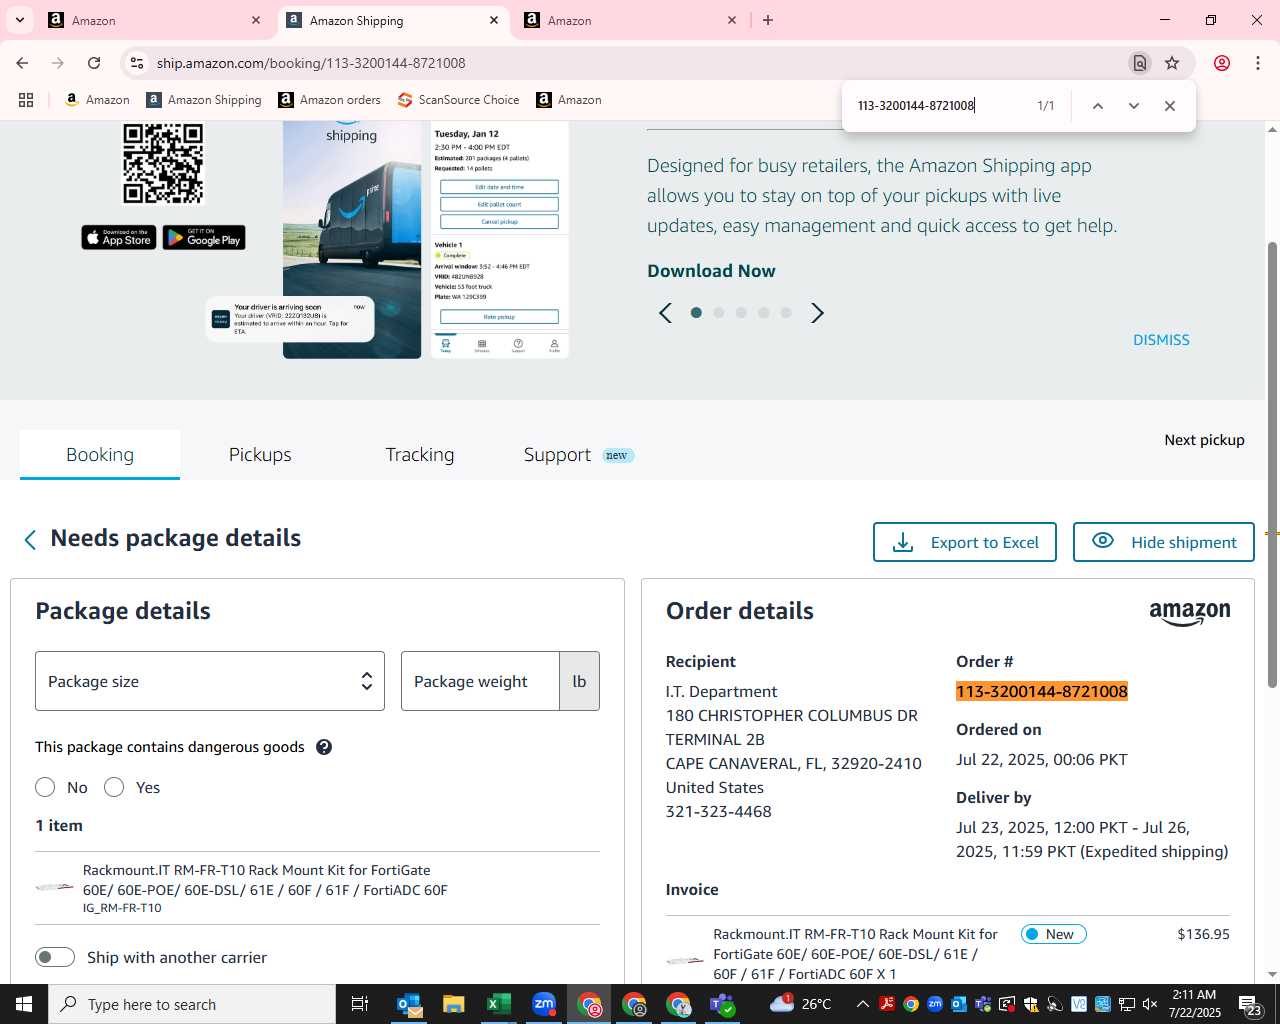Click the find-in-page previous result arrow
Image resolution: width=1280 pixels, height=1024 pixels.
pos(1097,106)
